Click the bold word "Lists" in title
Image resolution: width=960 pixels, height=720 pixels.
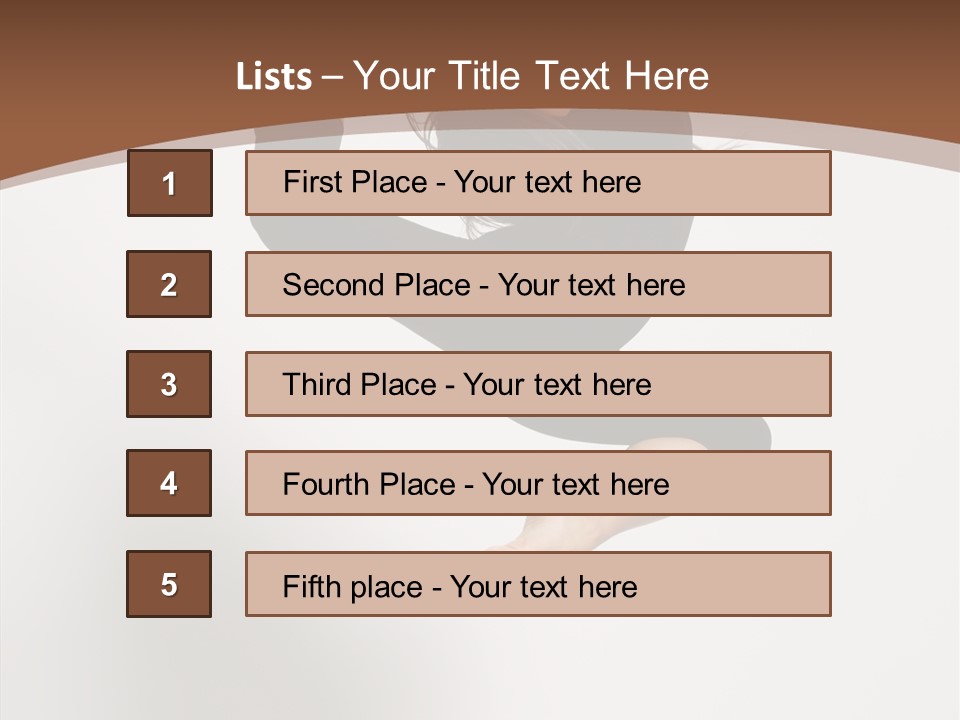(x=274, y=77)
